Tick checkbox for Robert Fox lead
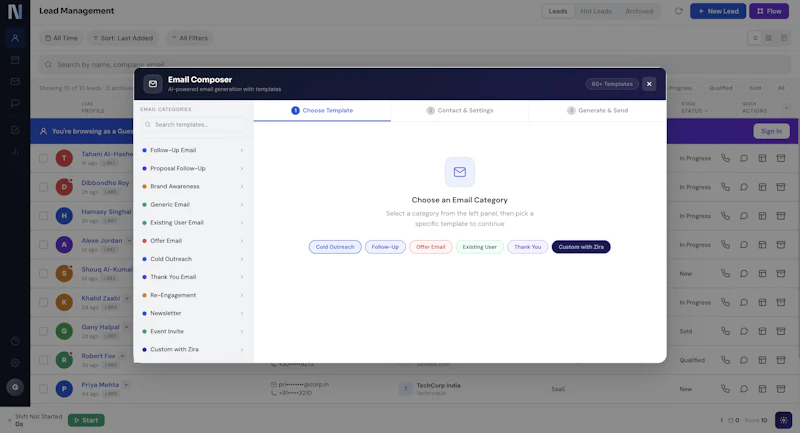Screen dimensions: 800x433 click(x=43, y=360)
